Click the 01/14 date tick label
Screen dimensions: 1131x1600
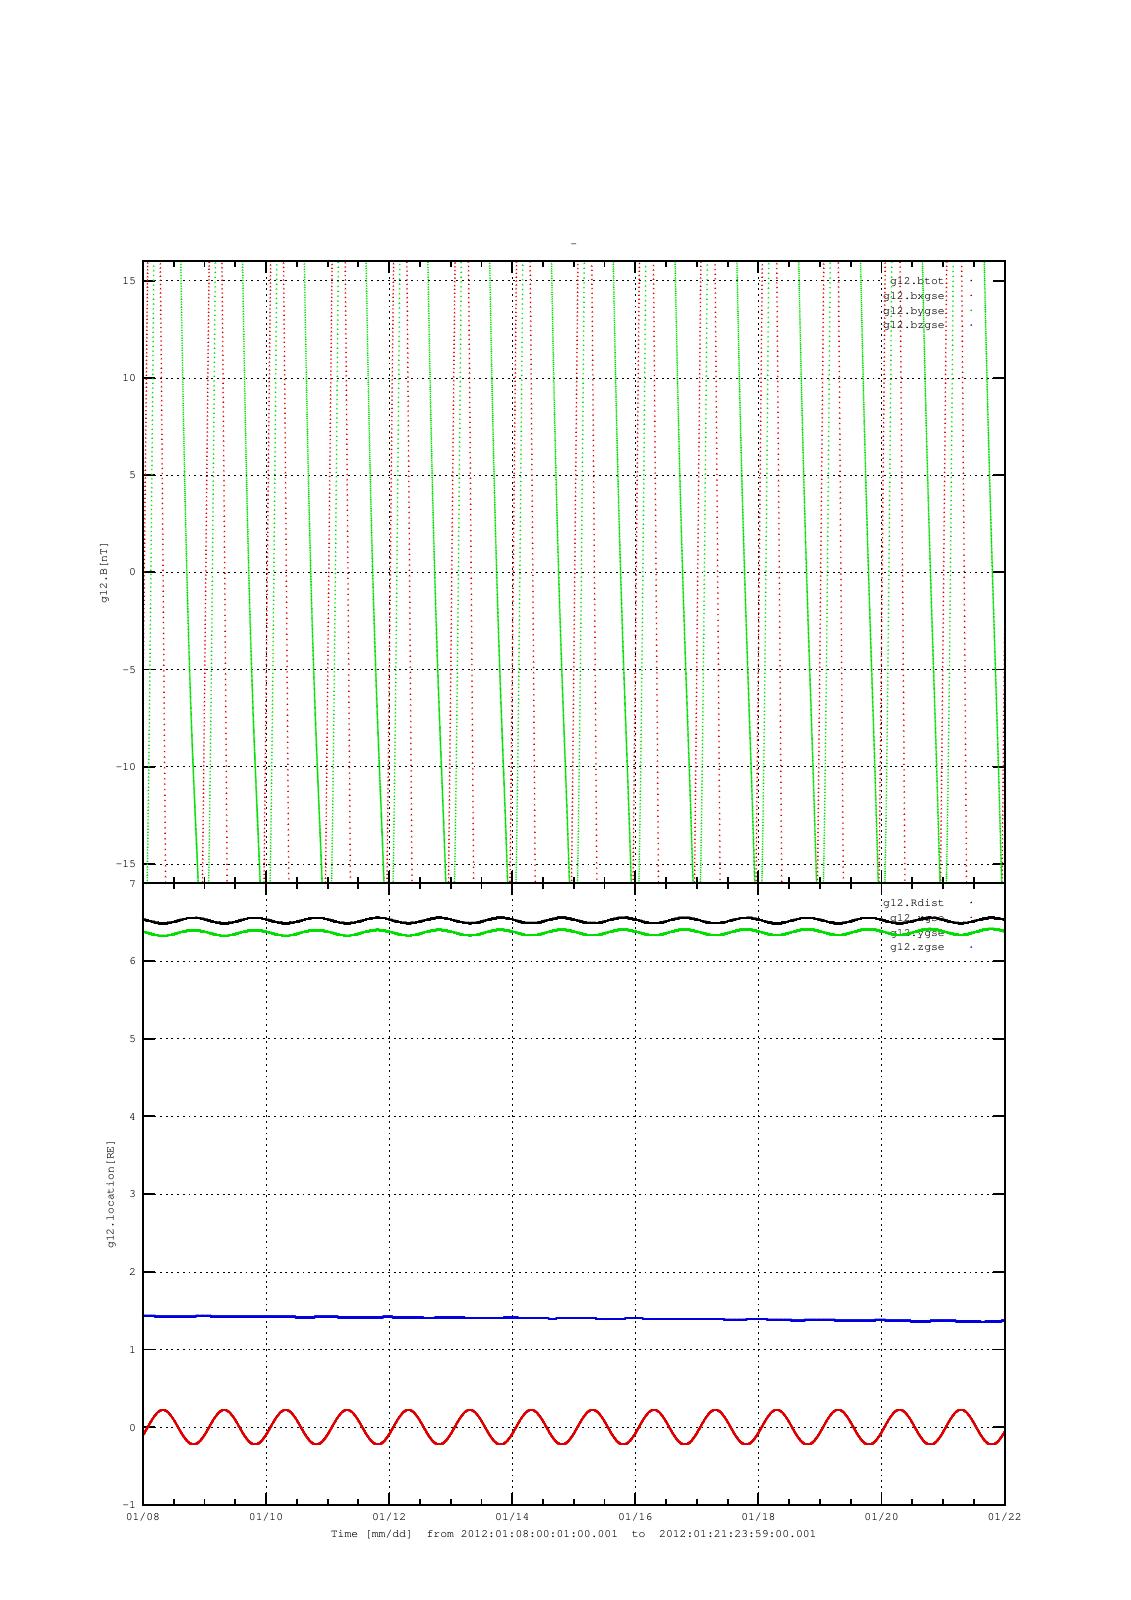click(512, 1516)
